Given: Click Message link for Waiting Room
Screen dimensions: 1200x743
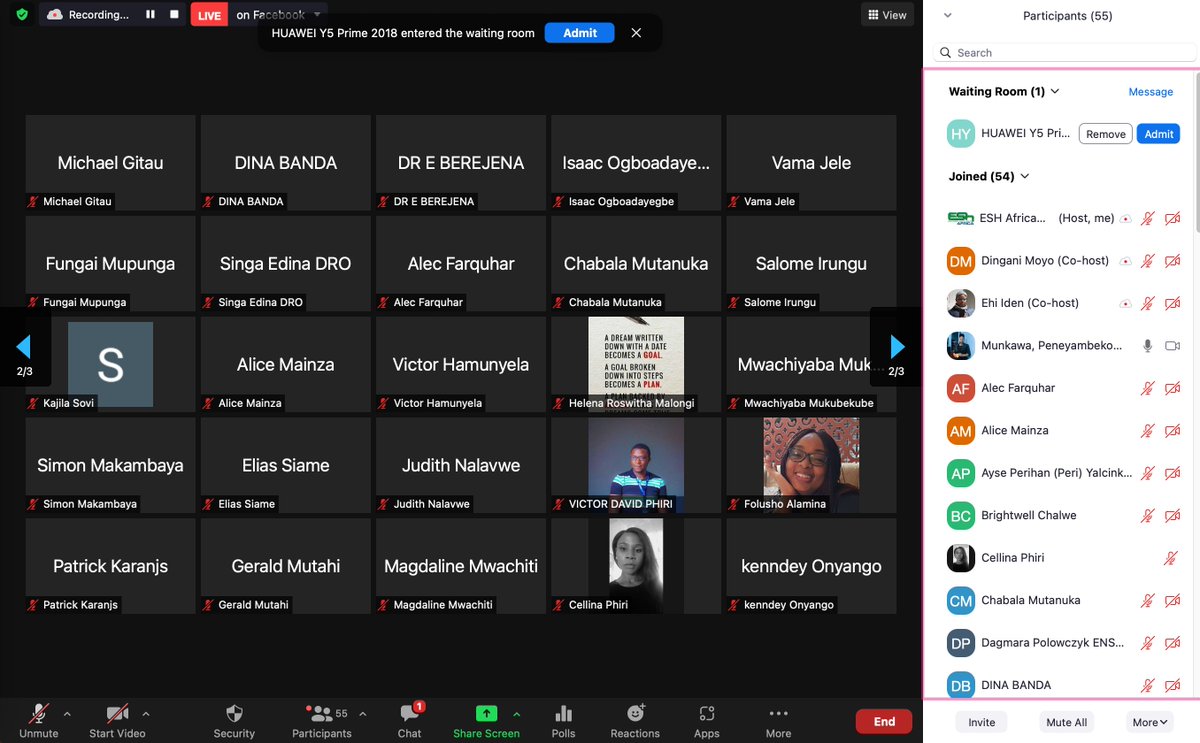Looking at the screenshot, I should pos(1151,92).
